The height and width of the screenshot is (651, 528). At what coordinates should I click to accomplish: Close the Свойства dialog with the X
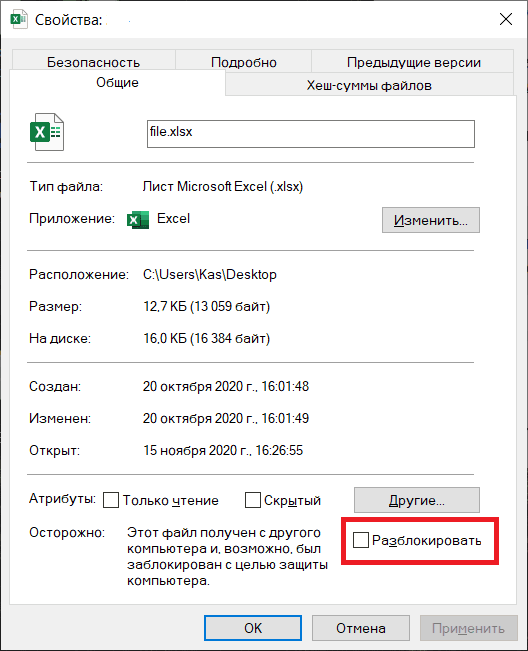tap(506, 19)
